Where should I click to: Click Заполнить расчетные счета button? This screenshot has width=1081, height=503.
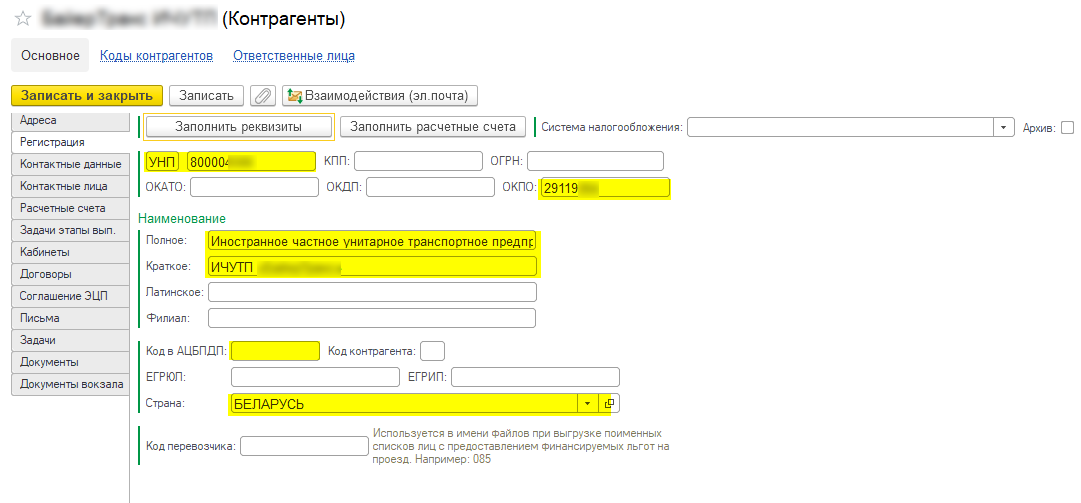433,127
